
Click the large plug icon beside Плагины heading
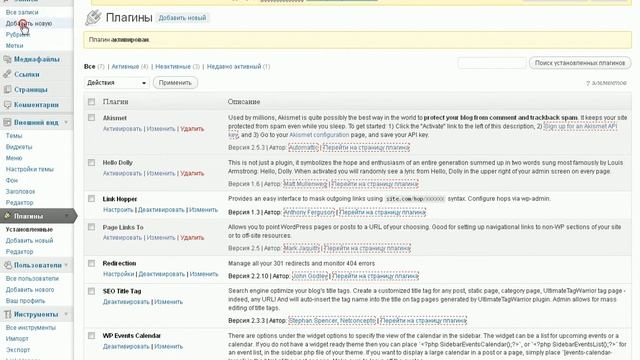[x=93, y=18]
